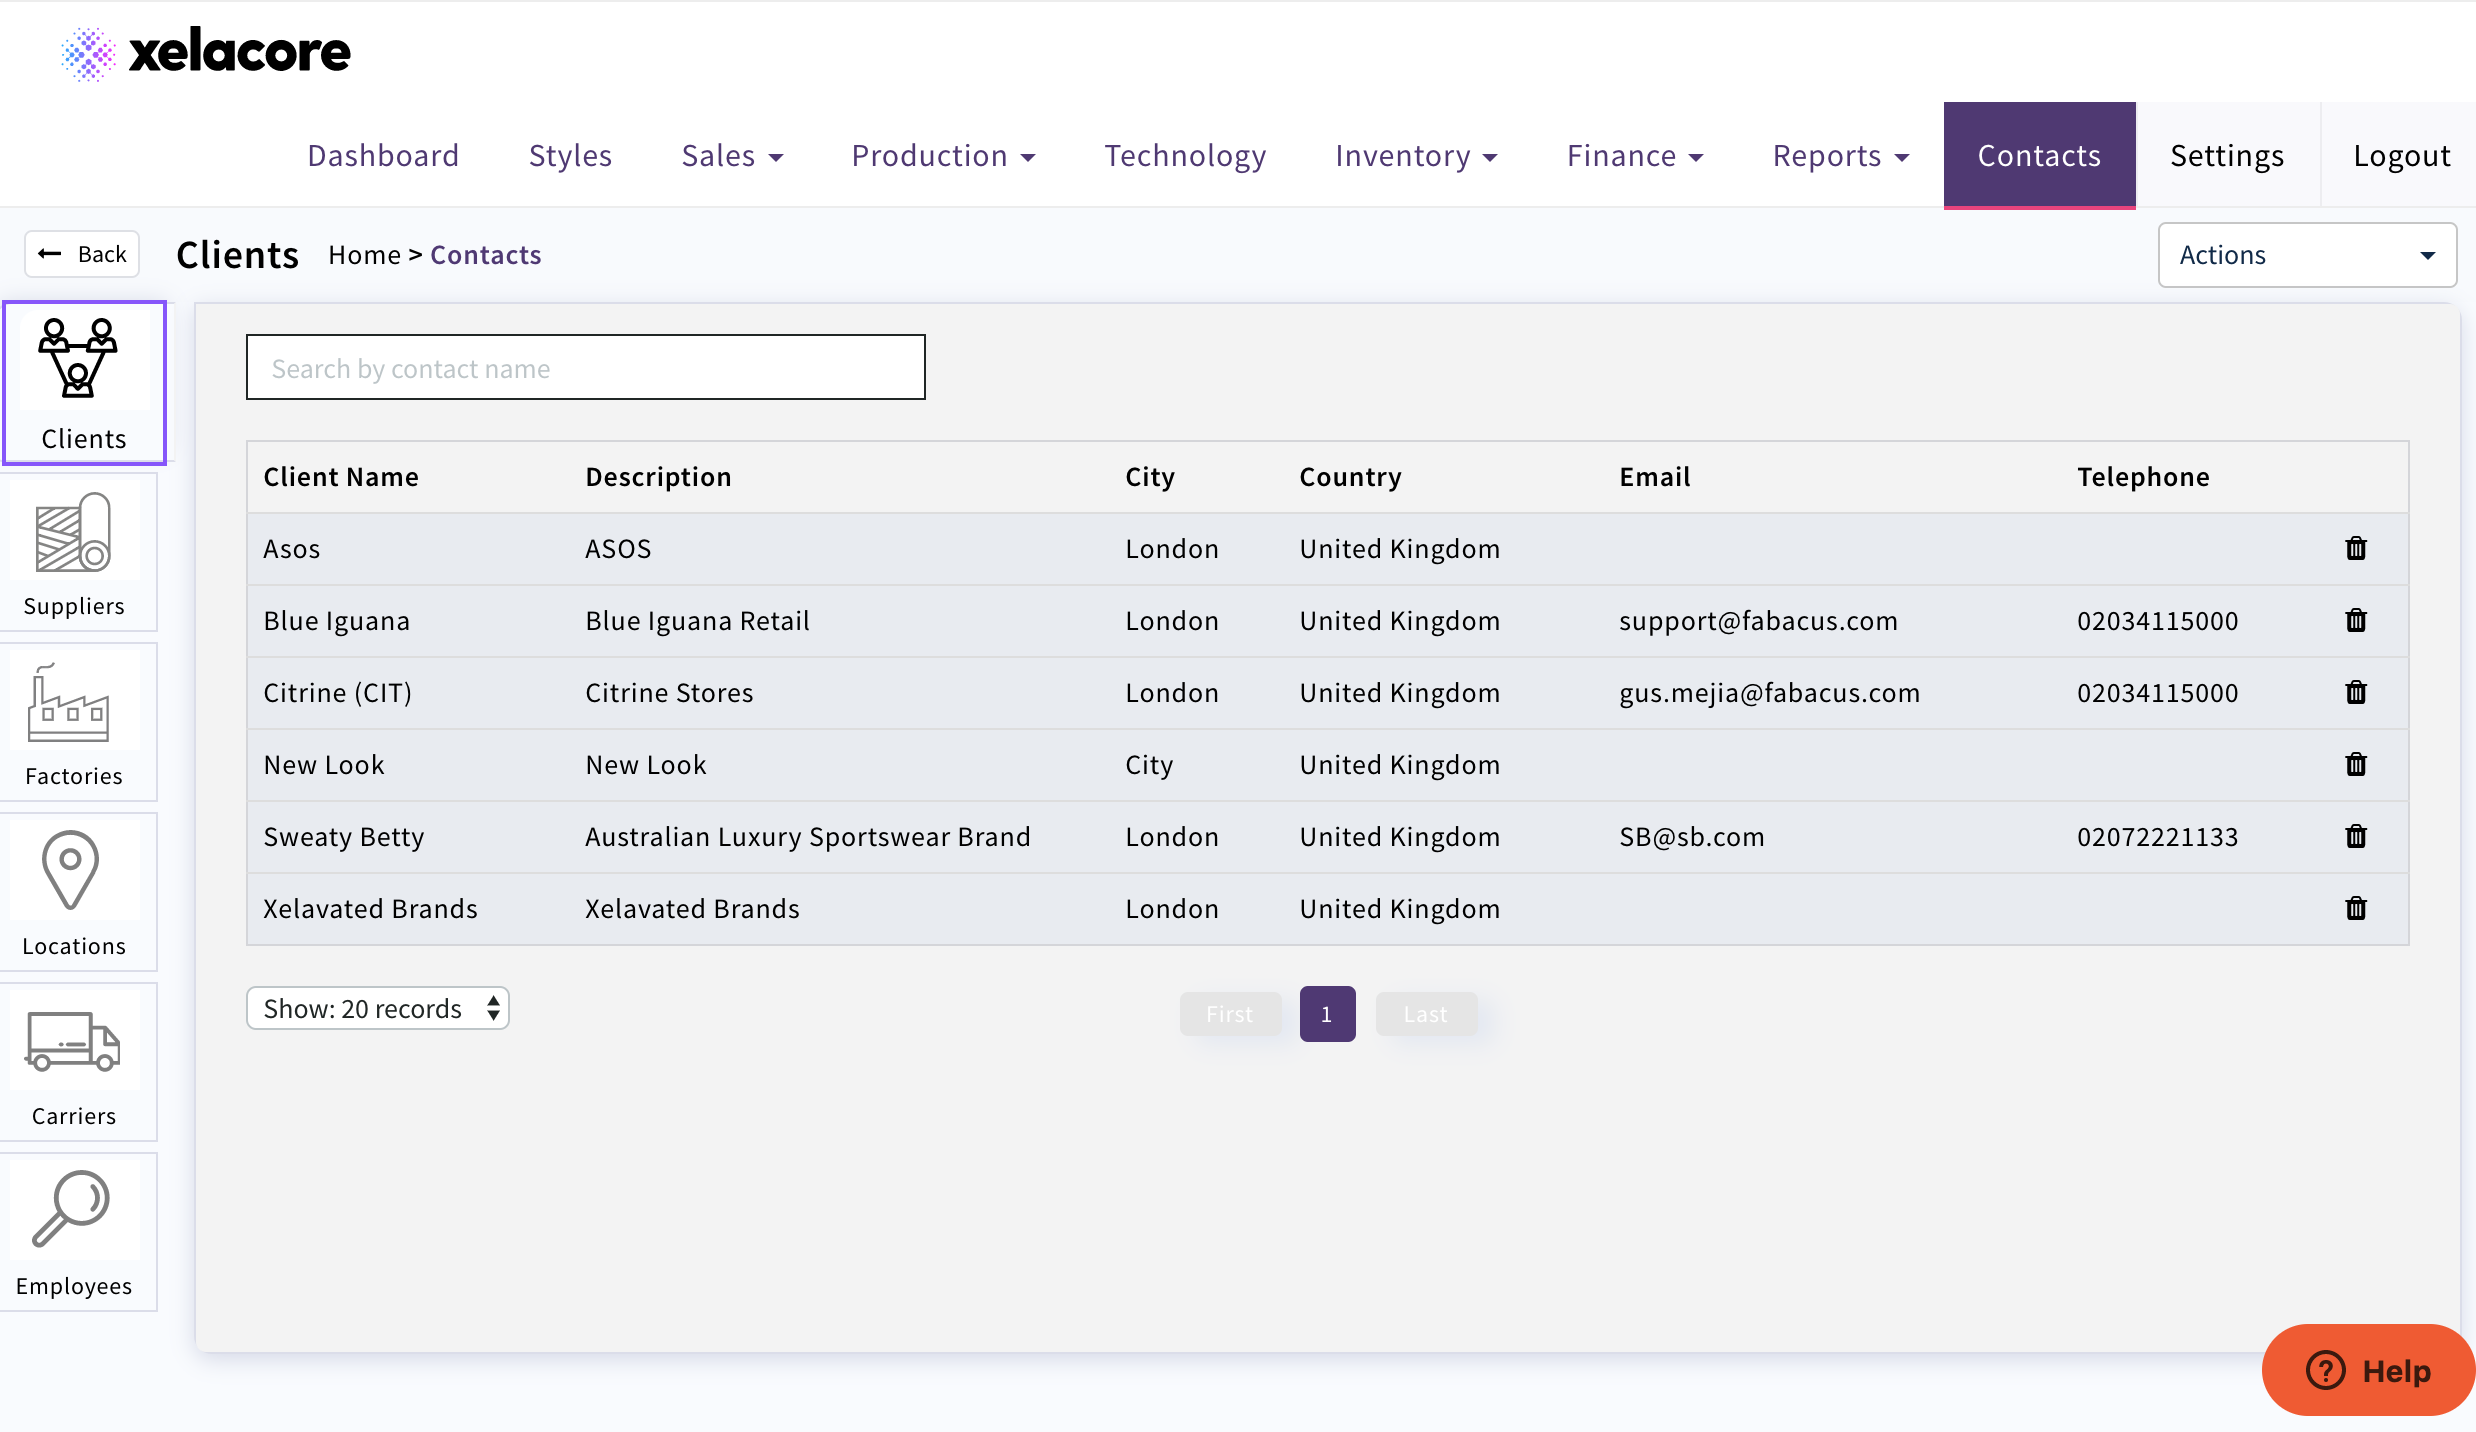Click trash icon for Citrine (CIT)

(2356, 692)
